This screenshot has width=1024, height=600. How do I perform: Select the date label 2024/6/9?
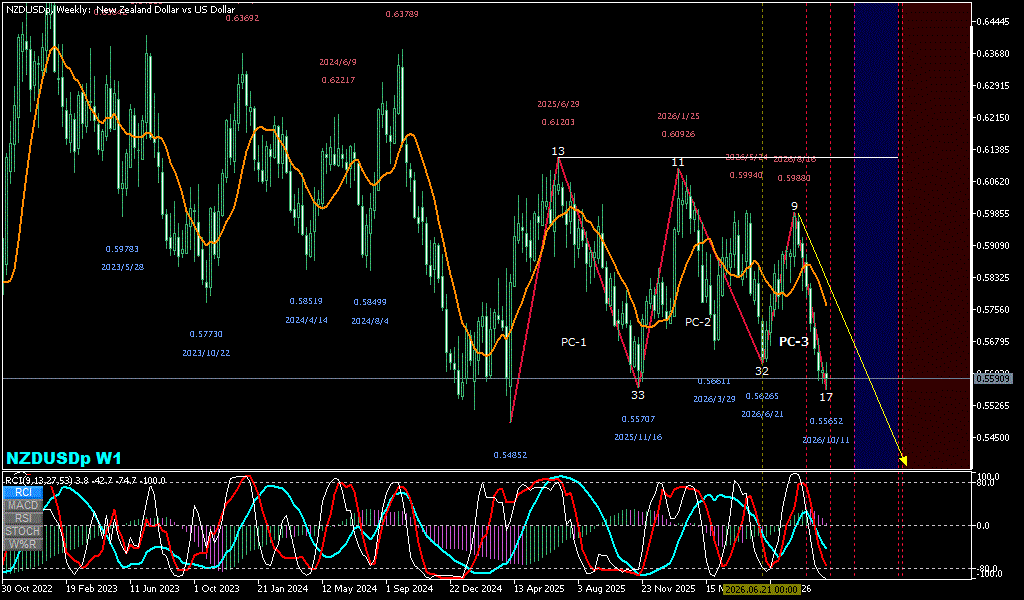338,62
